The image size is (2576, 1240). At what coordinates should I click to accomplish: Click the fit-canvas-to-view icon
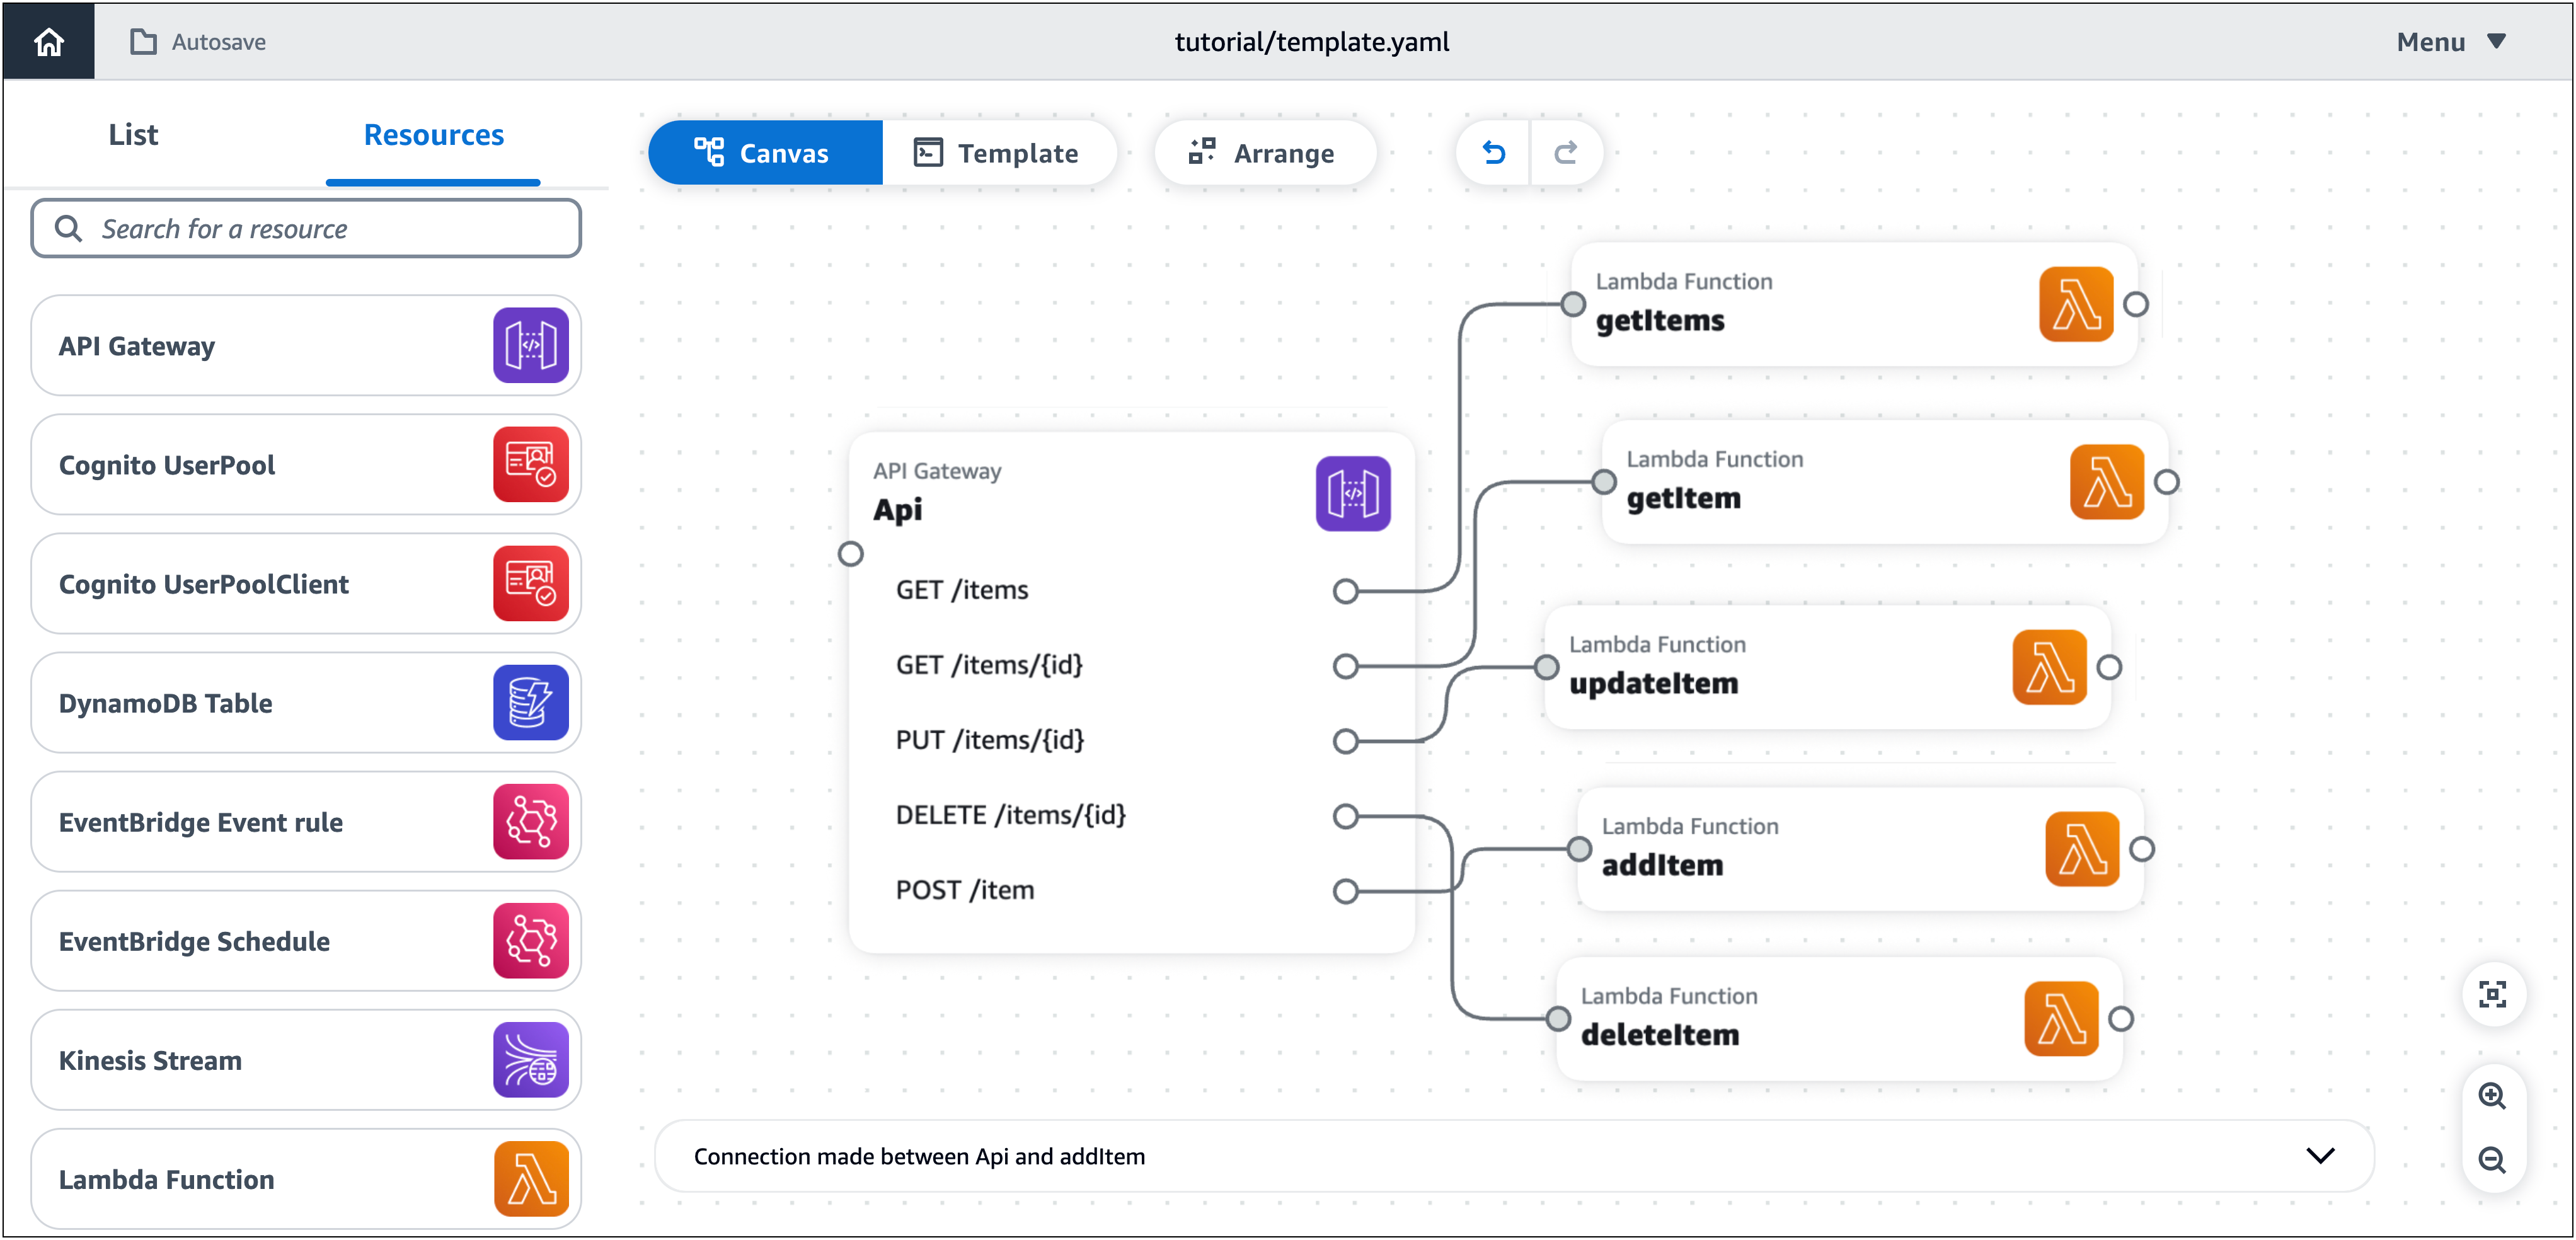2492,994
